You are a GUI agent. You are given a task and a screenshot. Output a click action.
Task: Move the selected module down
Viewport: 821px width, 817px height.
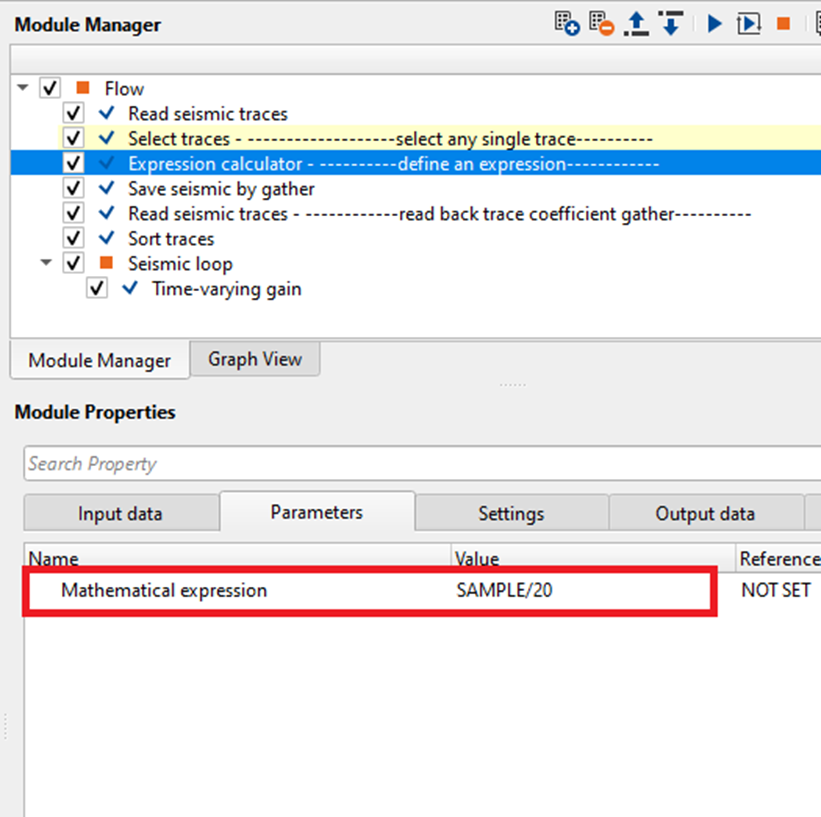(671, 24)
